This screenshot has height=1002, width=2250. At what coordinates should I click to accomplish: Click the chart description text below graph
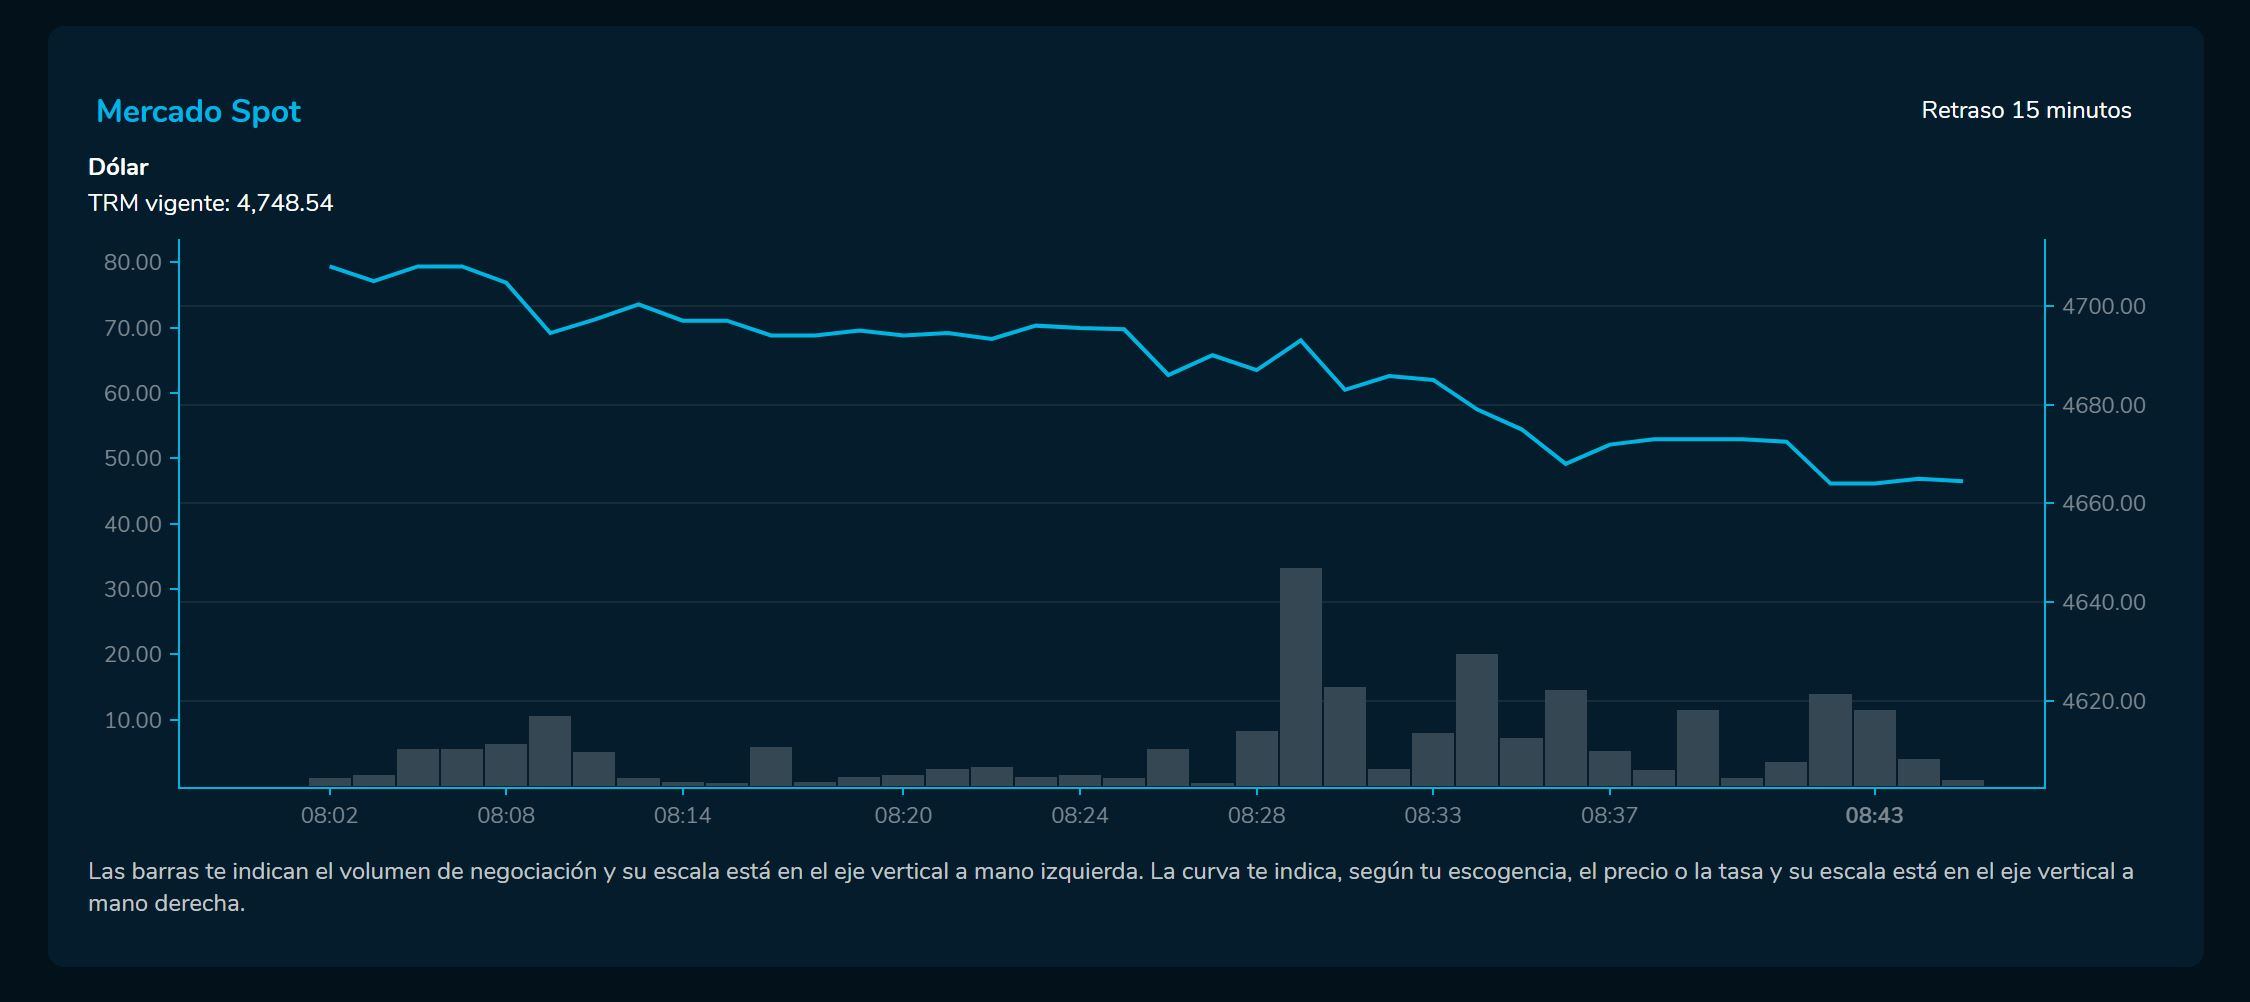[x=1110, y=886]
